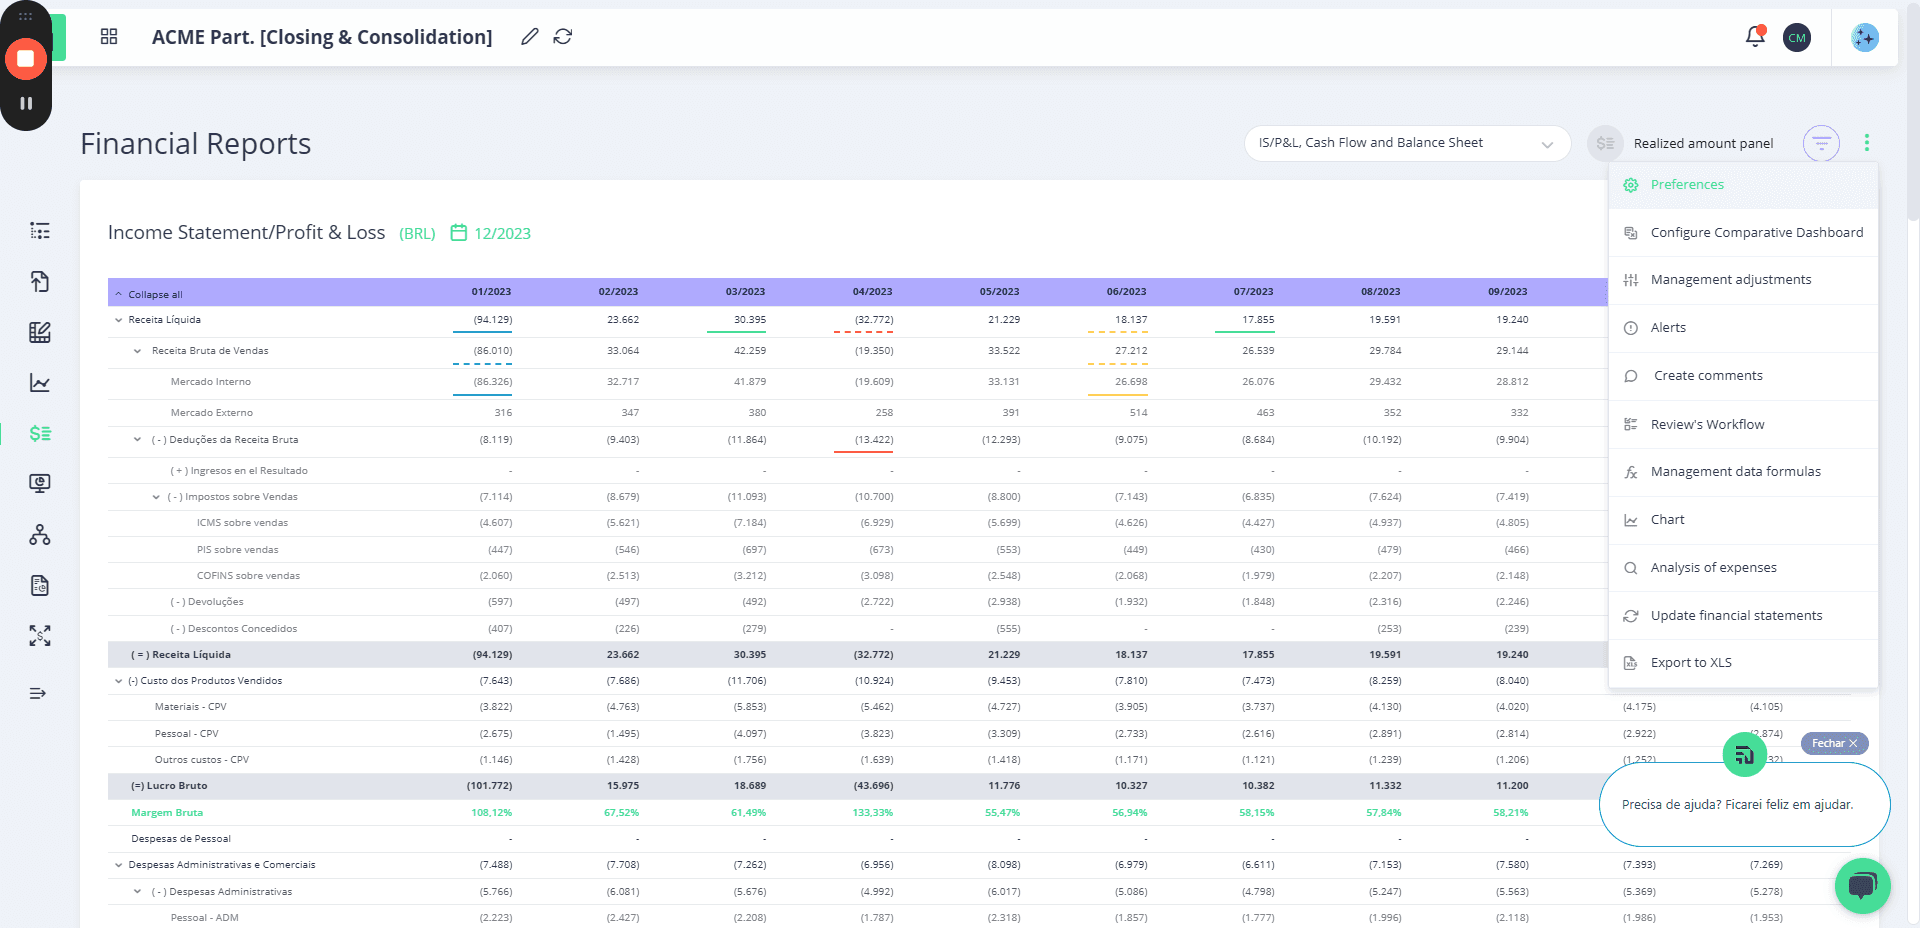Select the sidebar financial reports dollar icon
This screenshot has width=1920, height=928.
(x=40, y=433)
